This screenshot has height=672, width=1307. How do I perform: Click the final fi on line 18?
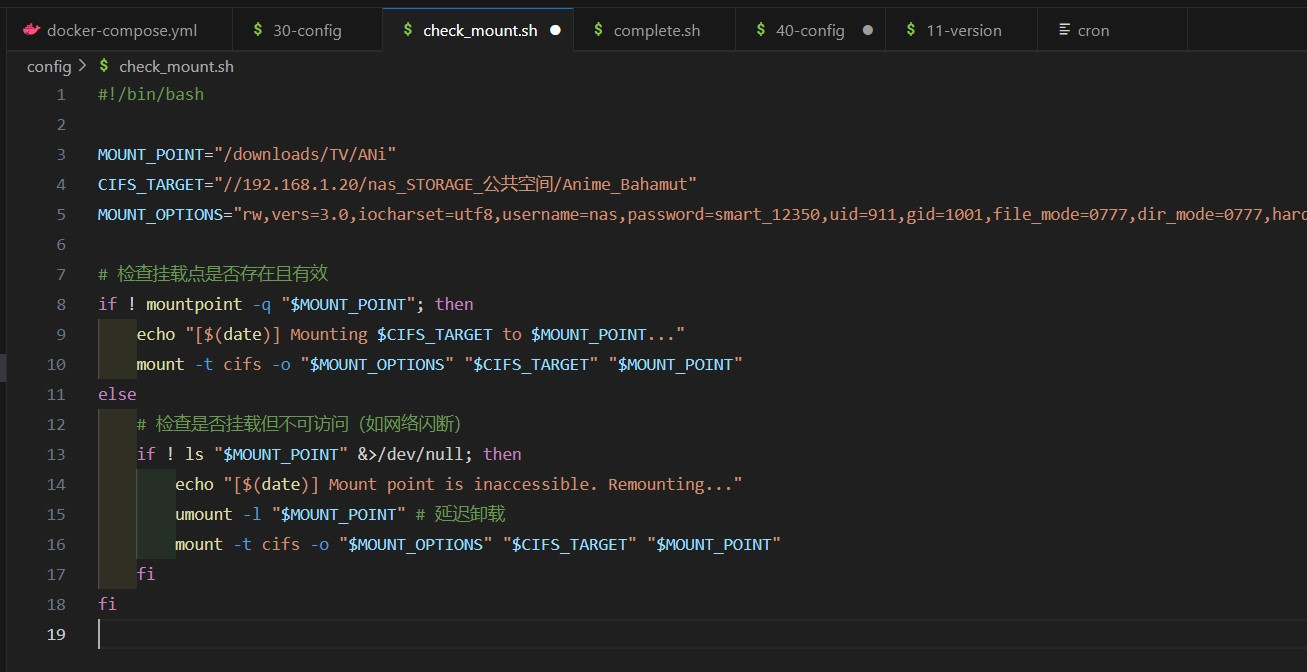coord(107,604)
